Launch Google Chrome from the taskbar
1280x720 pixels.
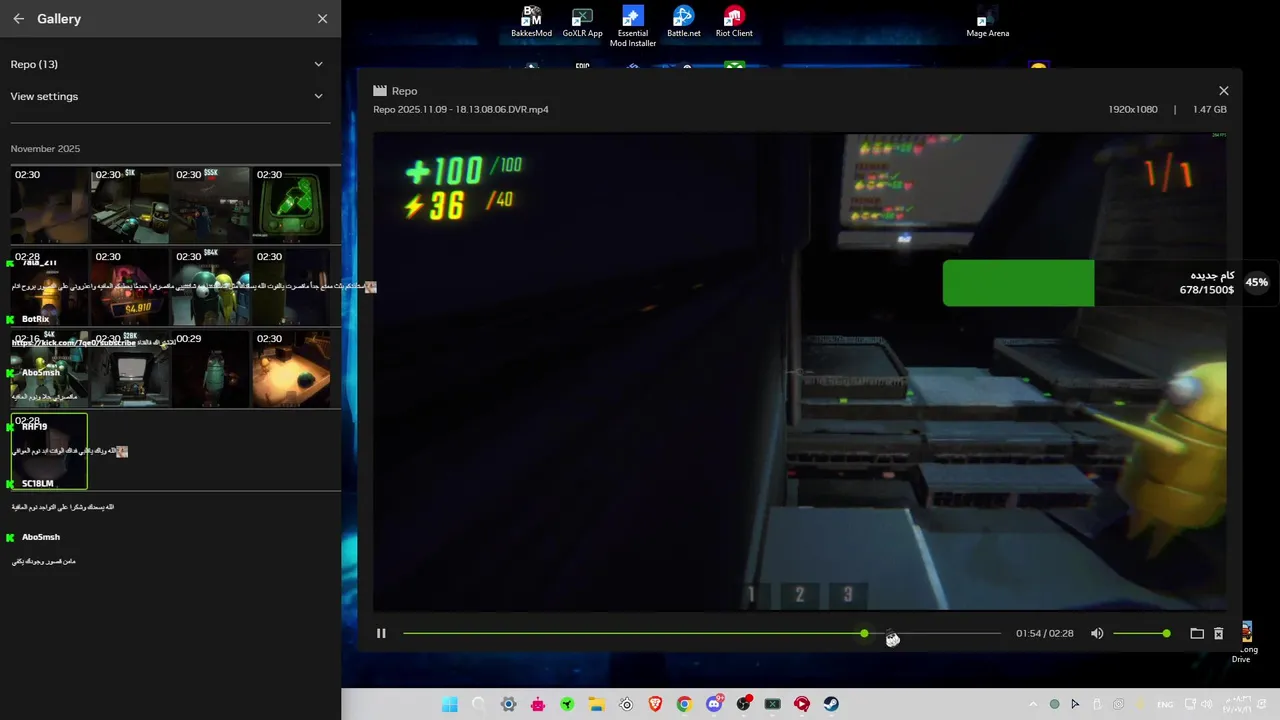(684, 704)
